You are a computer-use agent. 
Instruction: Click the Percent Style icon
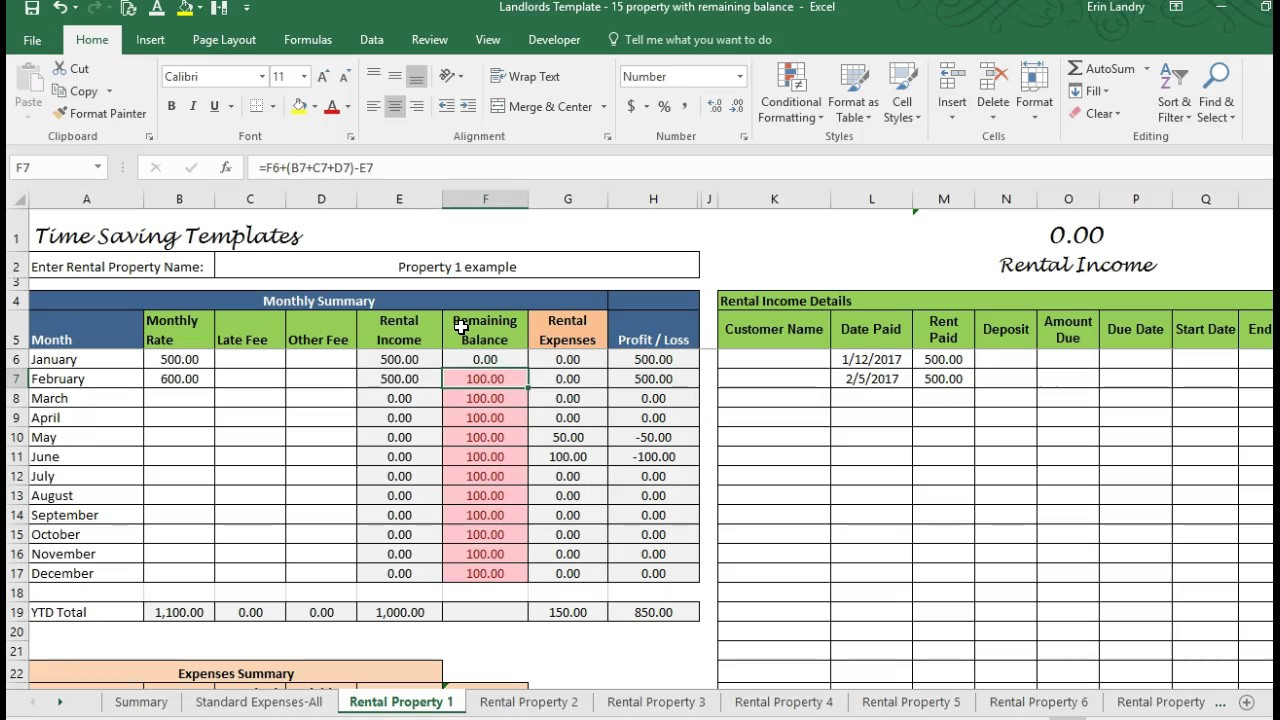pos(663,107)
